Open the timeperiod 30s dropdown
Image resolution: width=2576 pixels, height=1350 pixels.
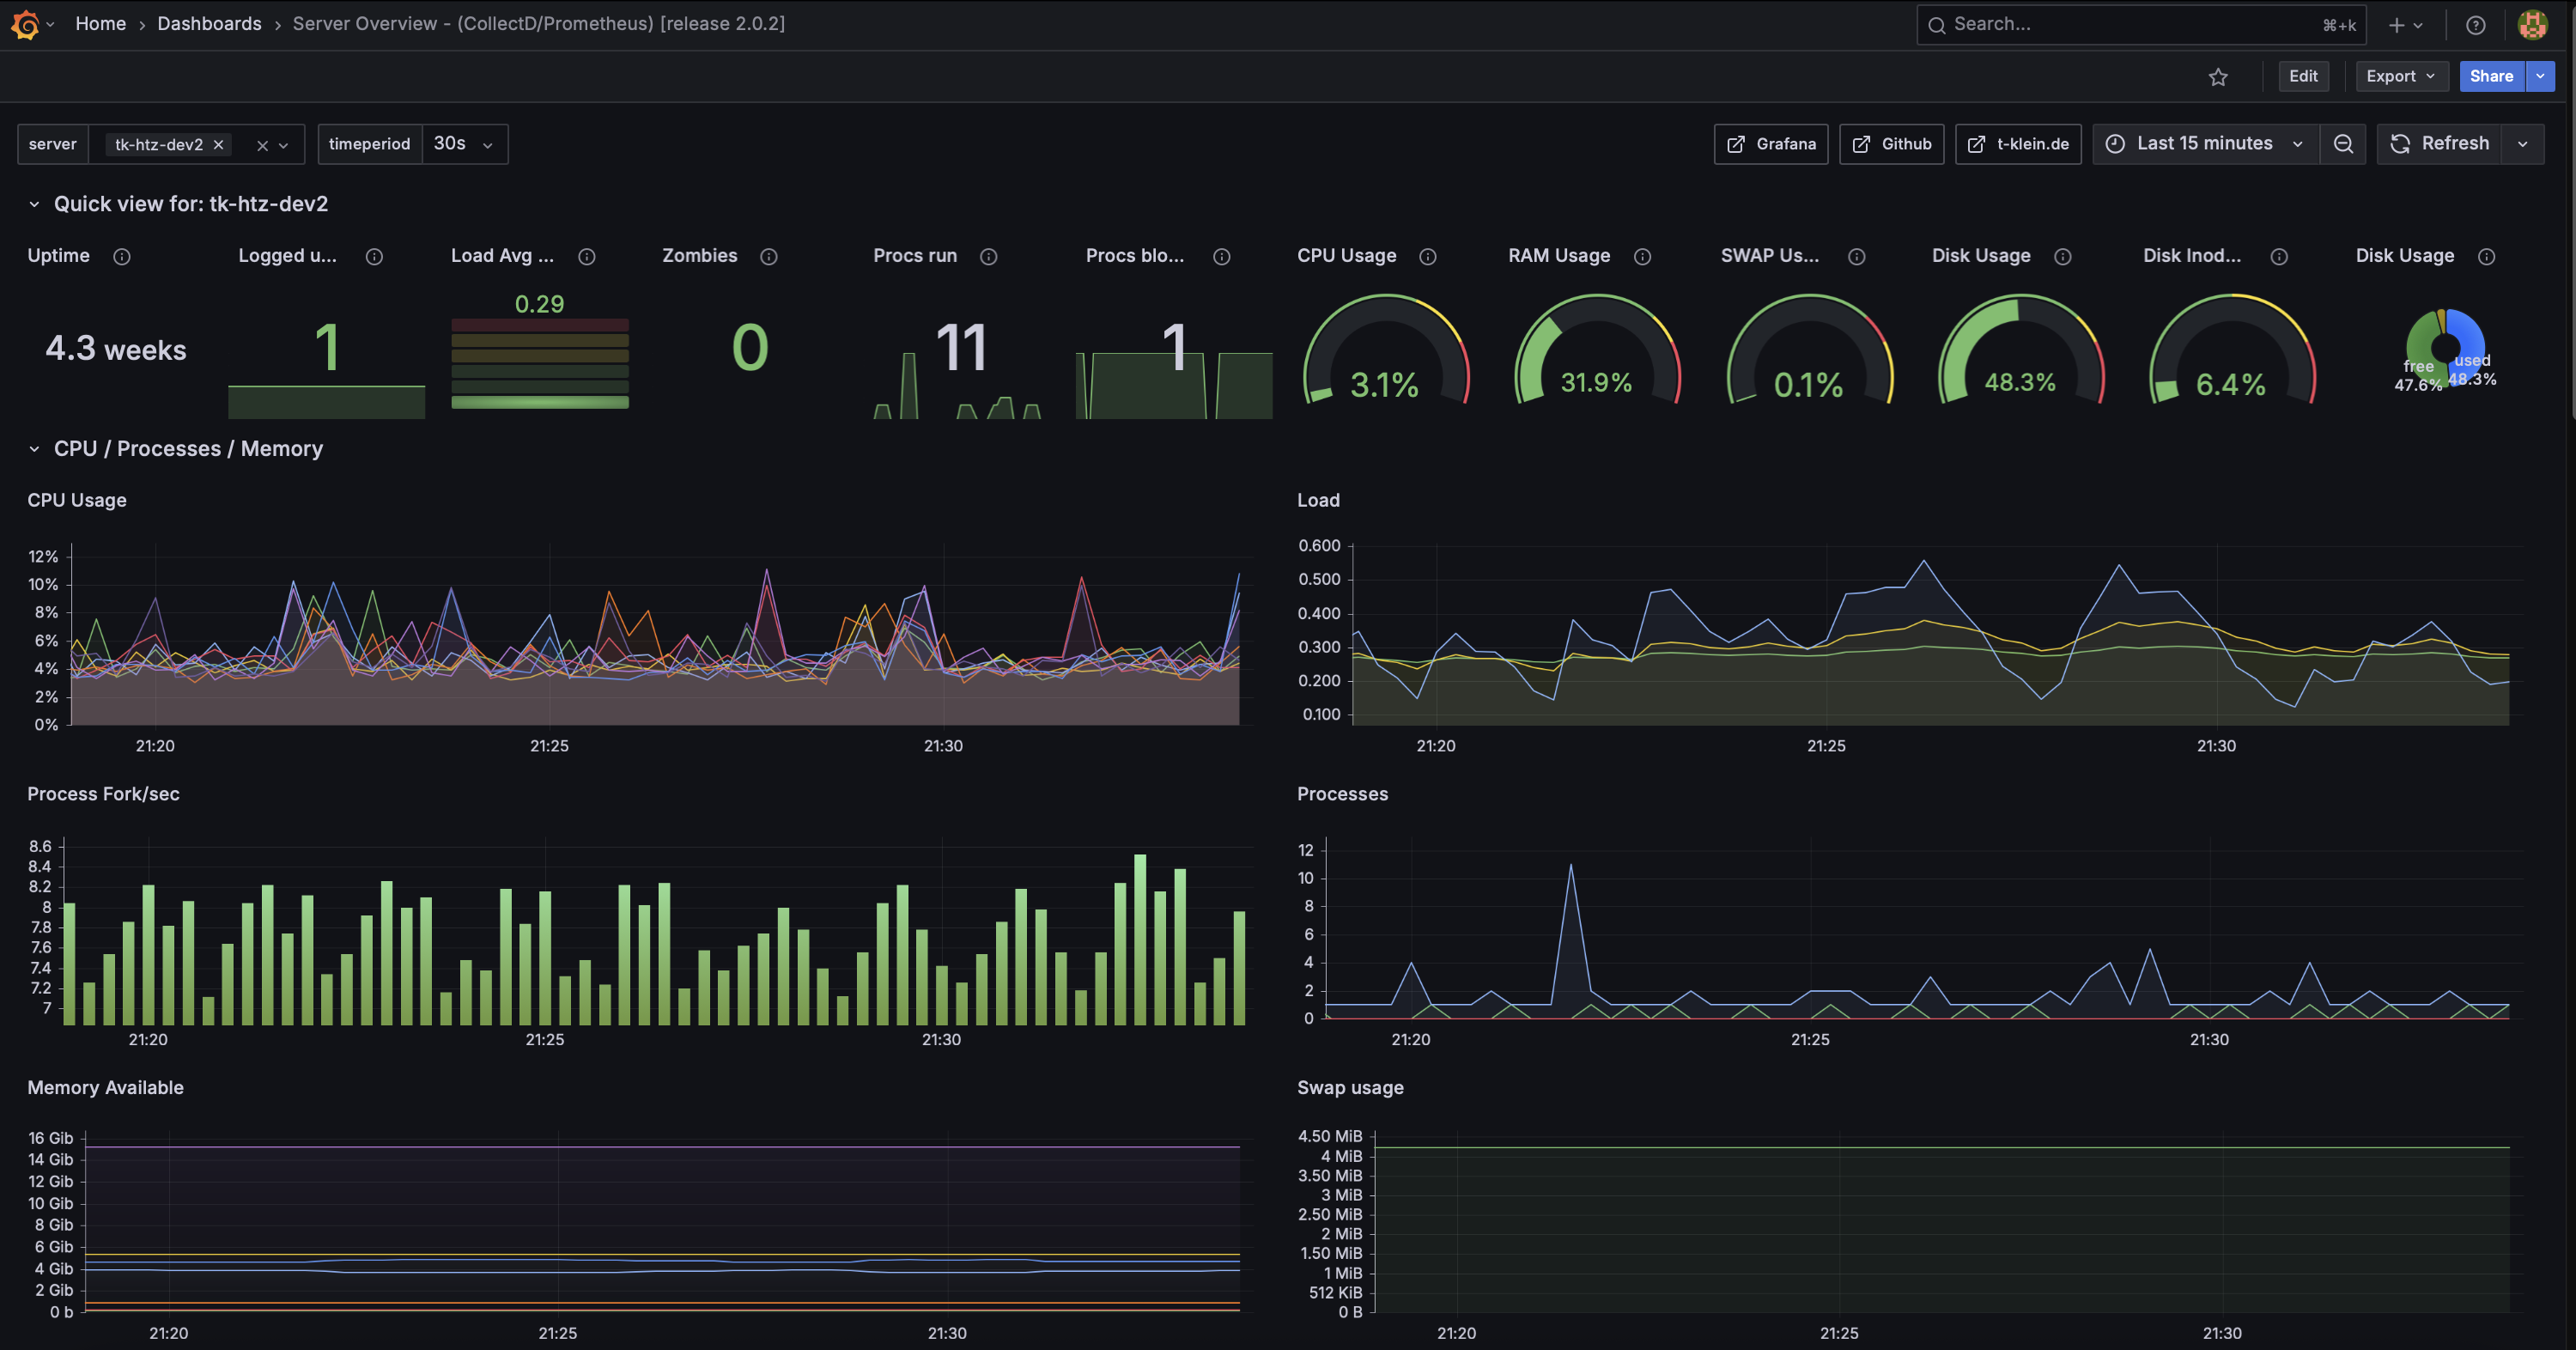464,144
